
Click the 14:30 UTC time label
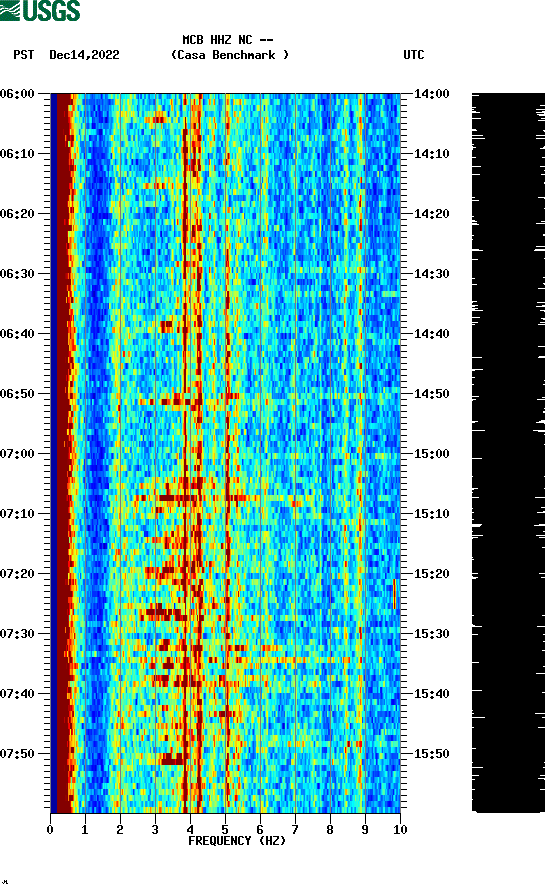tap(432, 273)
